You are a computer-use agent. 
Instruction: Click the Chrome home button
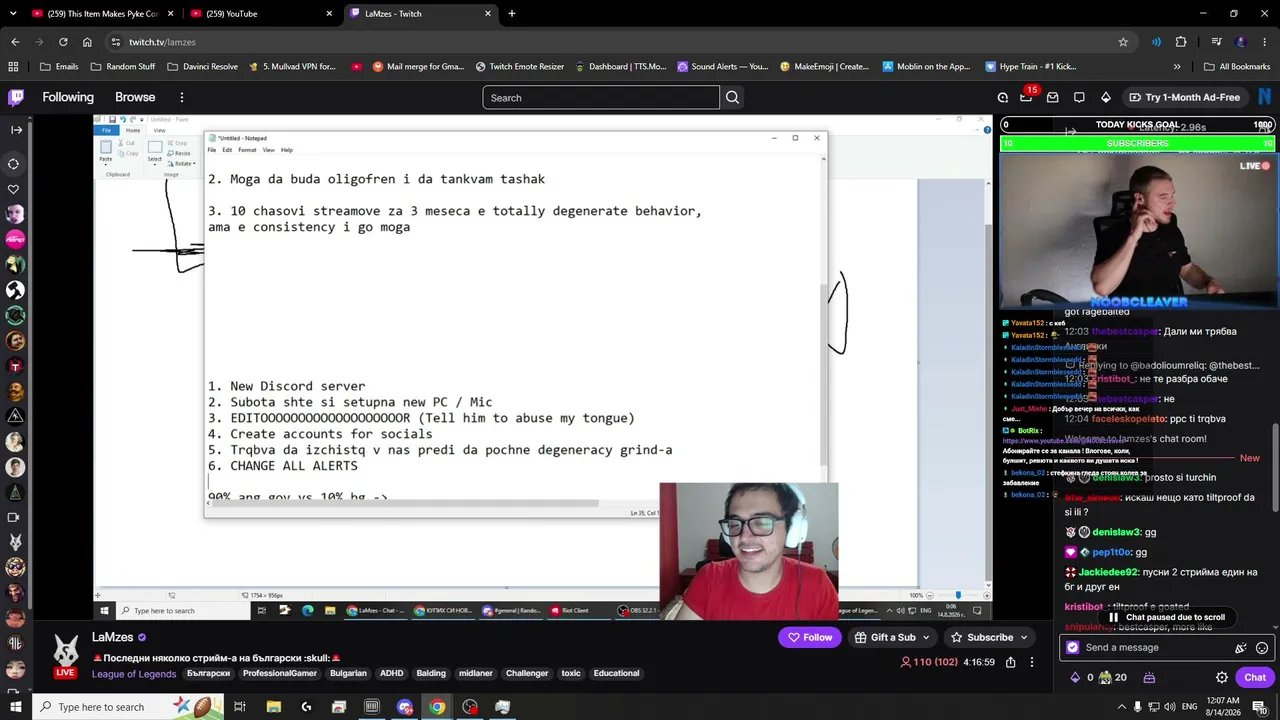click(87, 42)
